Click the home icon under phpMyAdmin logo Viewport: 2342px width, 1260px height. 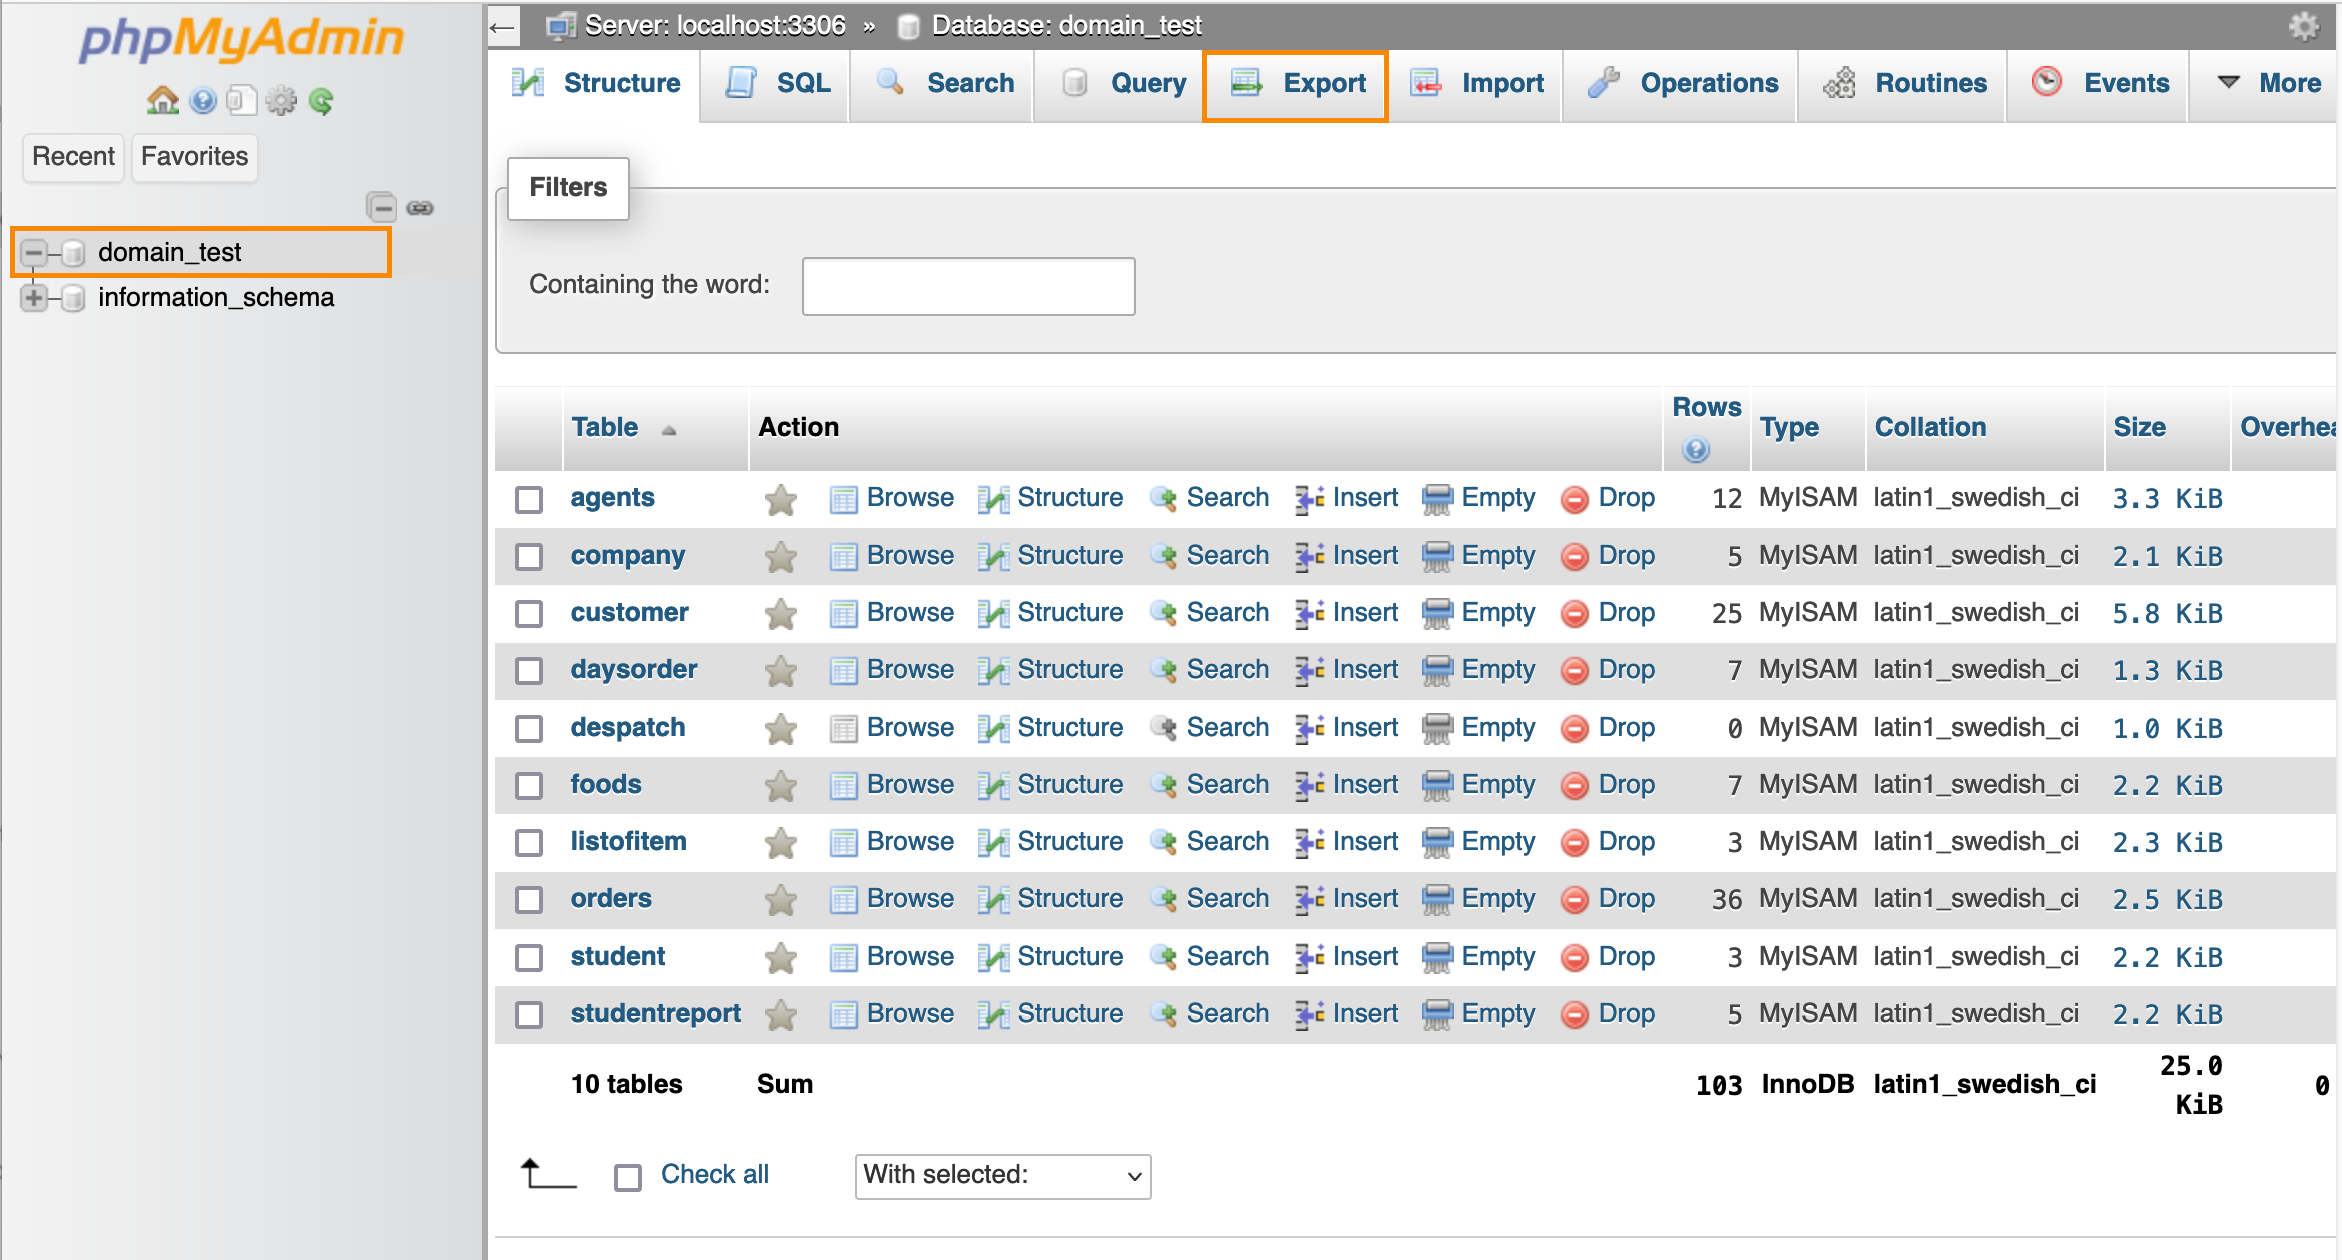(162, 101)
